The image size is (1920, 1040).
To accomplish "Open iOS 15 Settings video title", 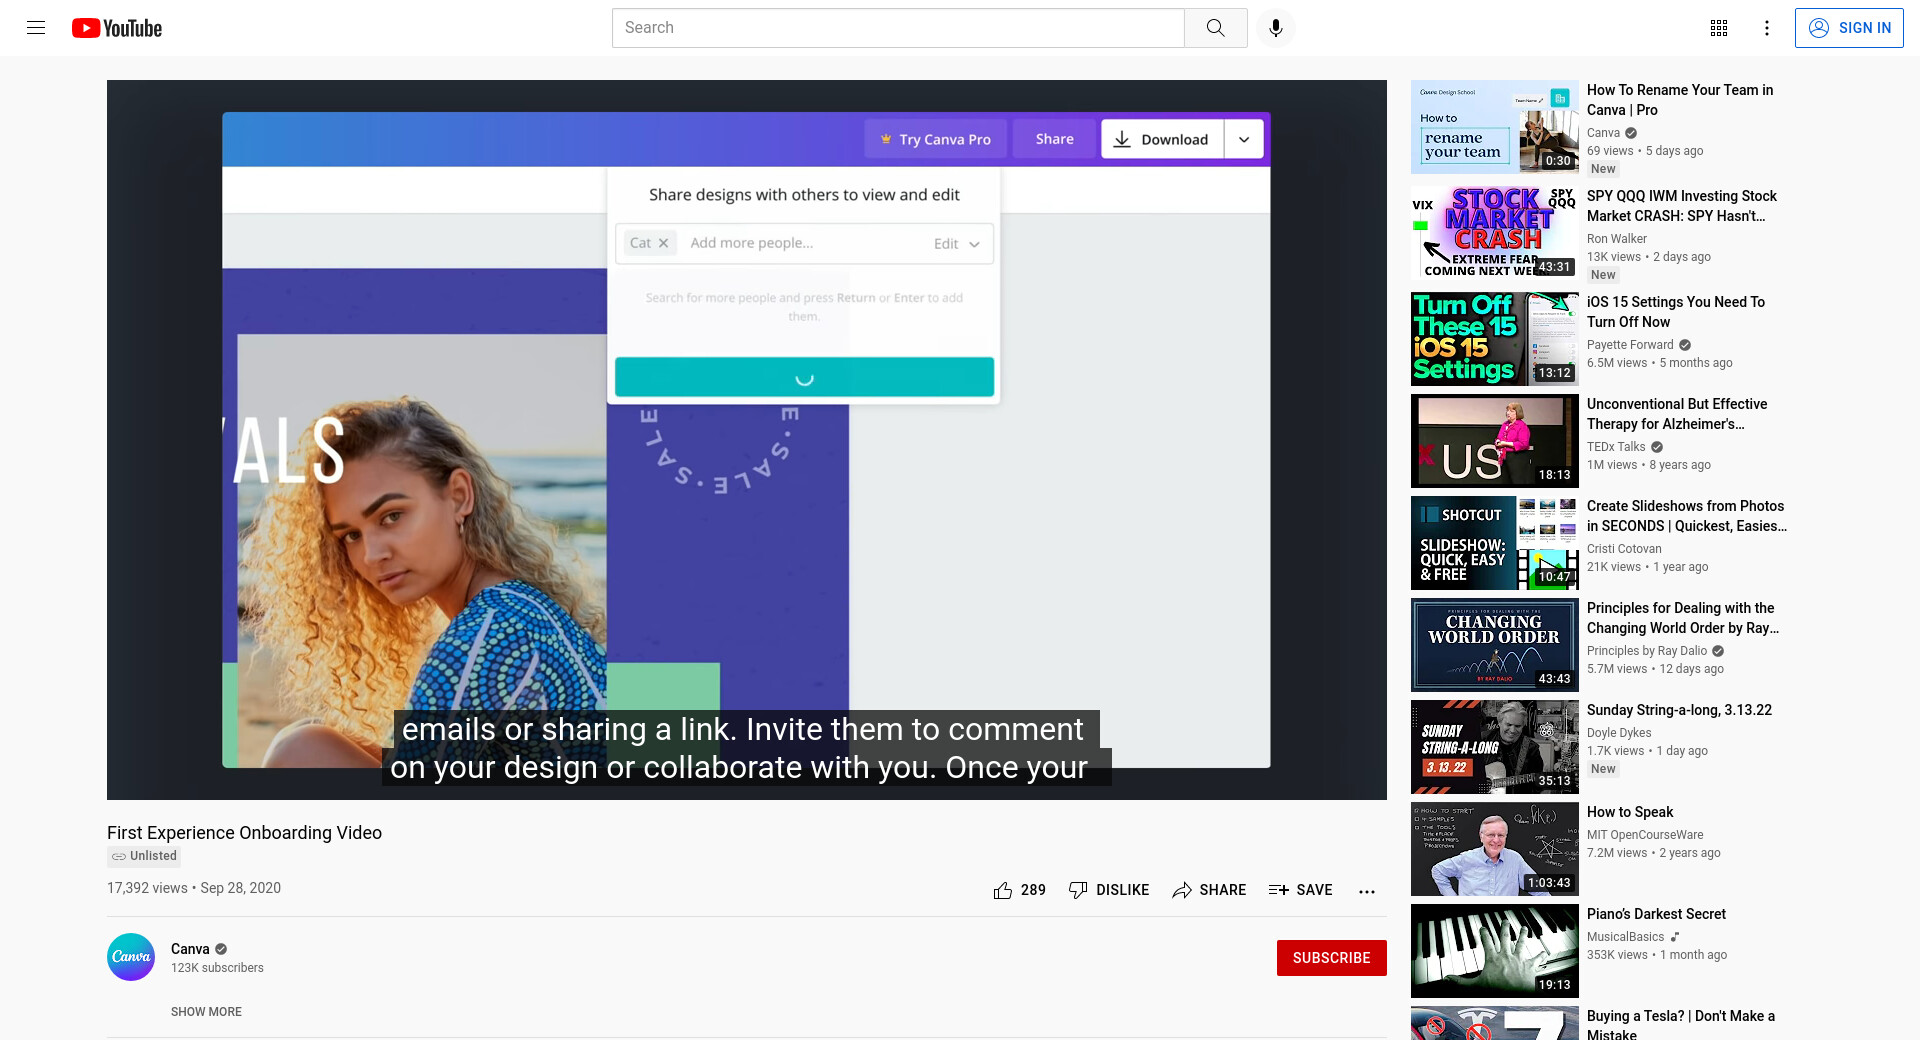I will coord(1675,312).
